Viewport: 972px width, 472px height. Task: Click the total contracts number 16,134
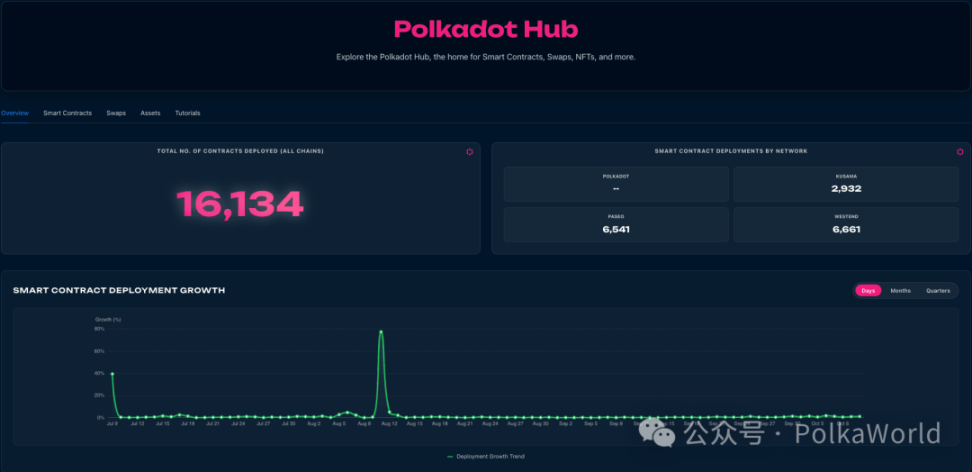click(241, 203)
